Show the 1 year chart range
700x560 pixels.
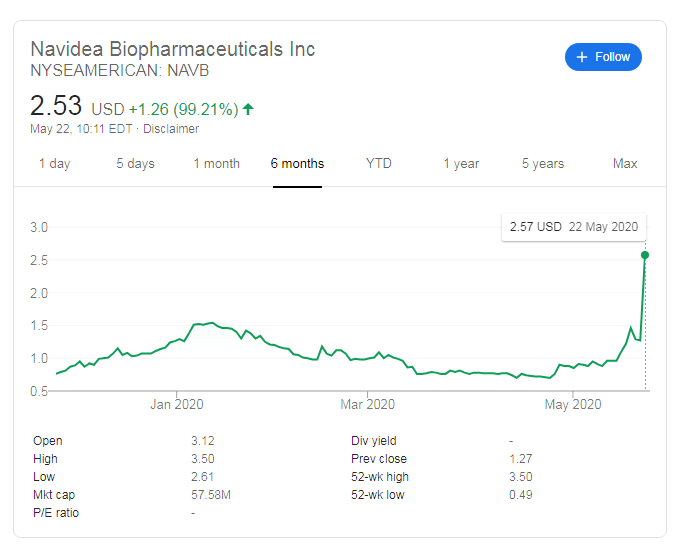coord(461,163)
